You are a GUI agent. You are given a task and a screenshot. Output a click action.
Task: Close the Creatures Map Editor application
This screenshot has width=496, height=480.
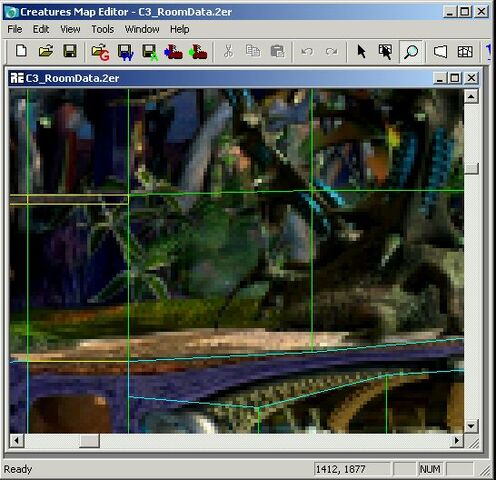482,12
